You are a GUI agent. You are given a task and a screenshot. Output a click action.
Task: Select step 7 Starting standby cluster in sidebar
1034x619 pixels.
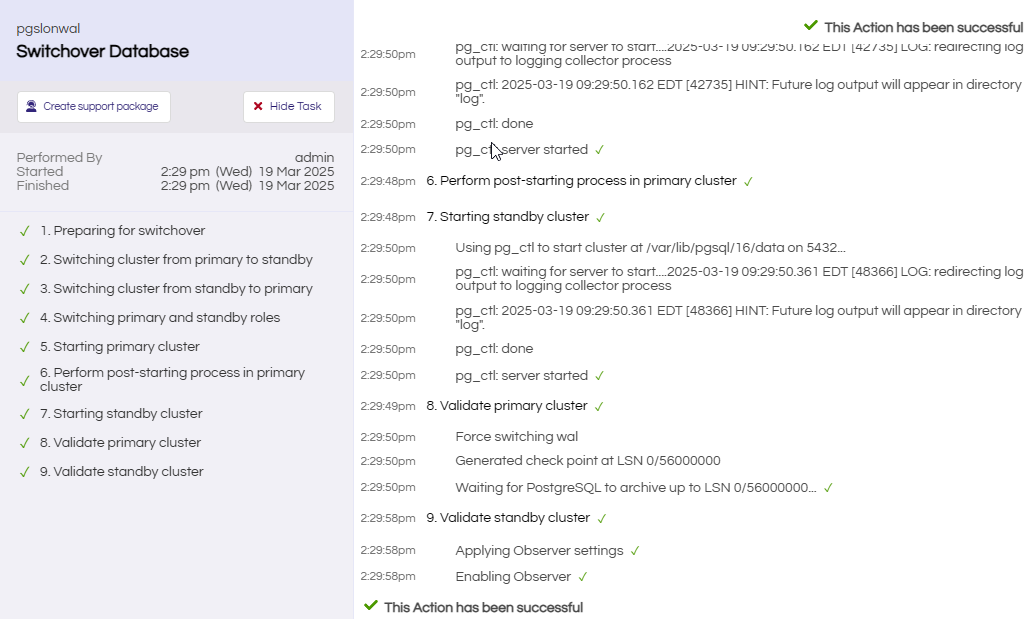[121, 414]
